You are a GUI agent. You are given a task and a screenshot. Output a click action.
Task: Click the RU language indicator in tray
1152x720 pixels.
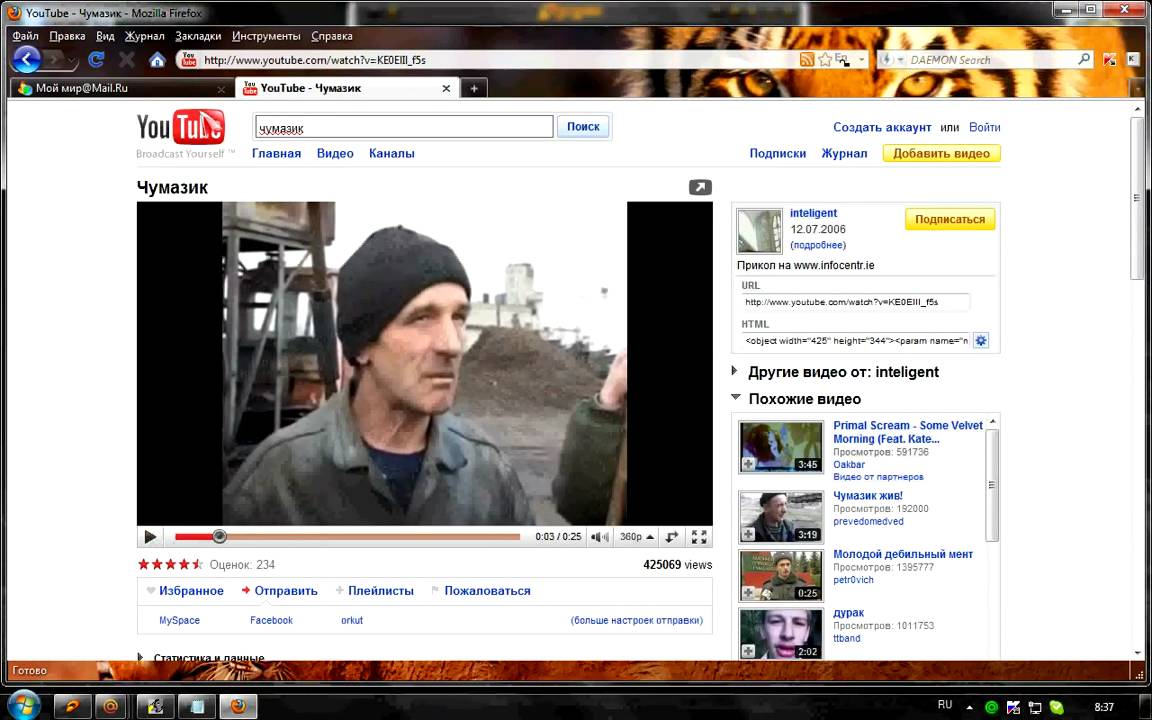coord(945,705)
